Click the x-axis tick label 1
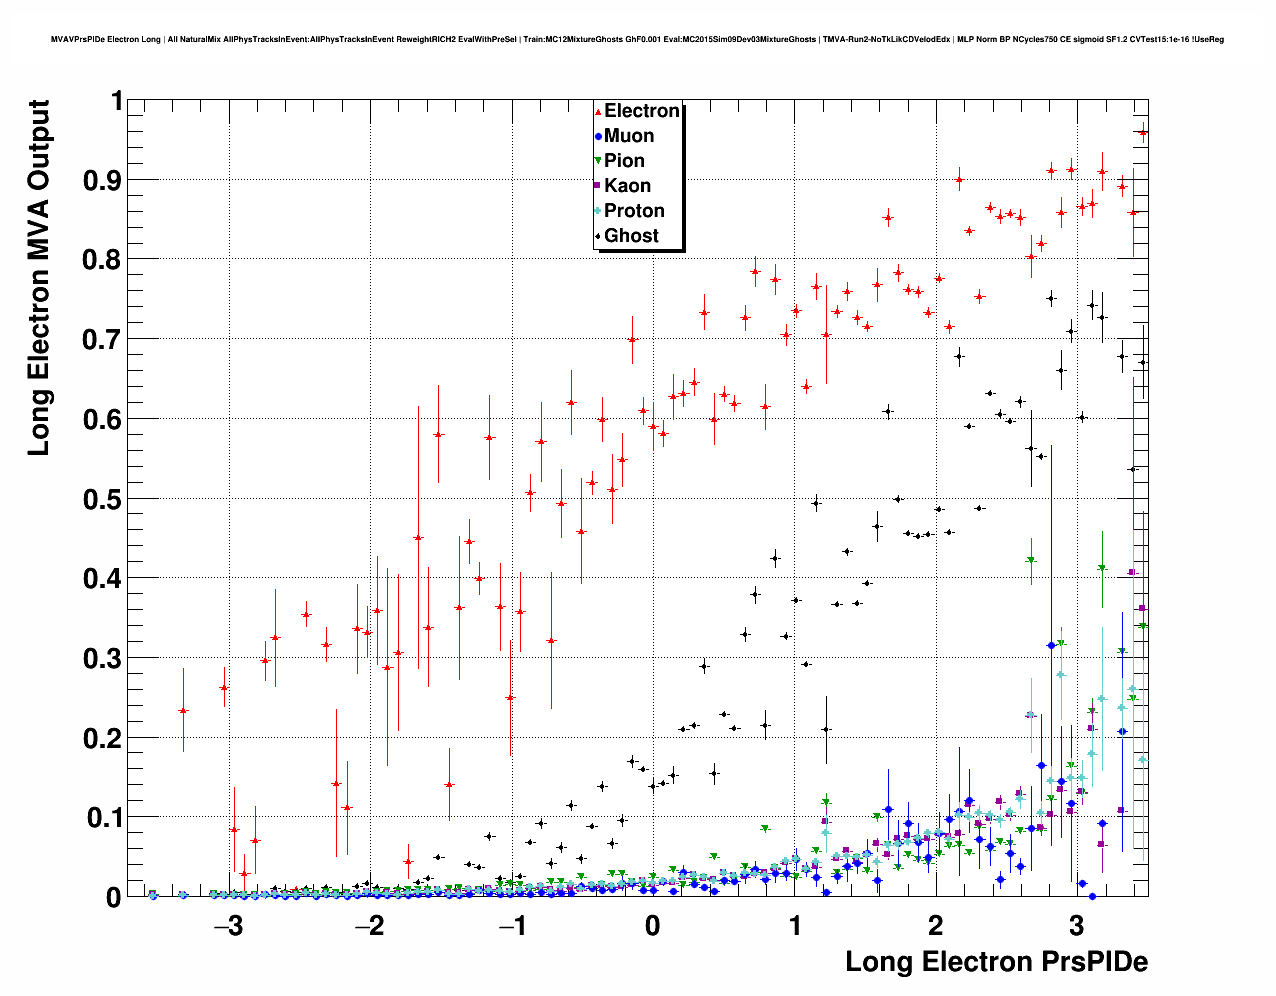This screenshot has width=1276, height=996. pyautogui.click(x=795, y=927)
